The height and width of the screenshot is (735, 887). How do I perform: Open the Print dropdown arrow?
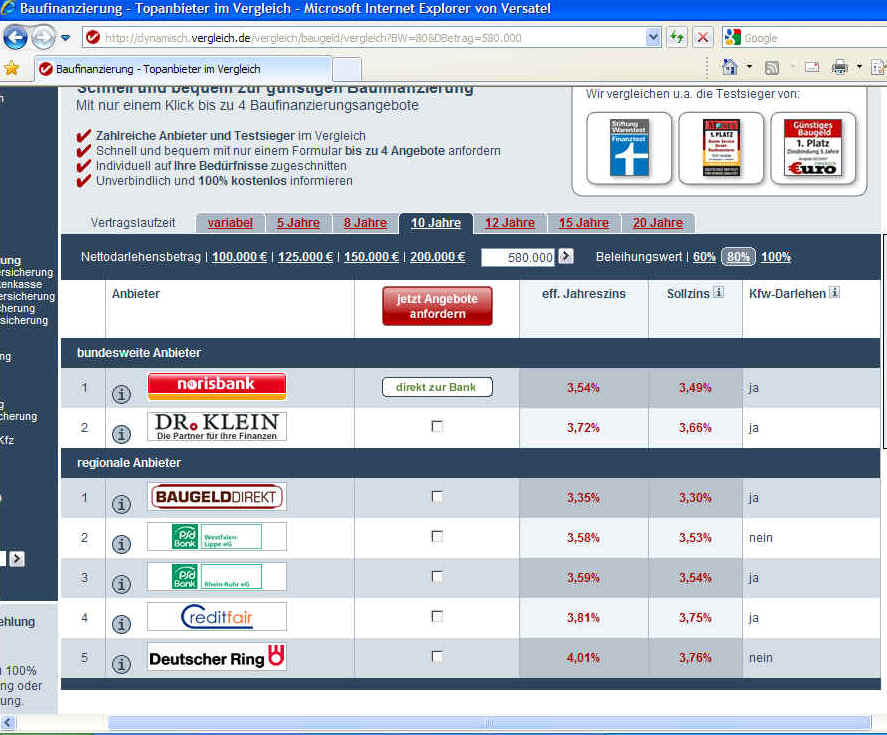pos(859,67)
